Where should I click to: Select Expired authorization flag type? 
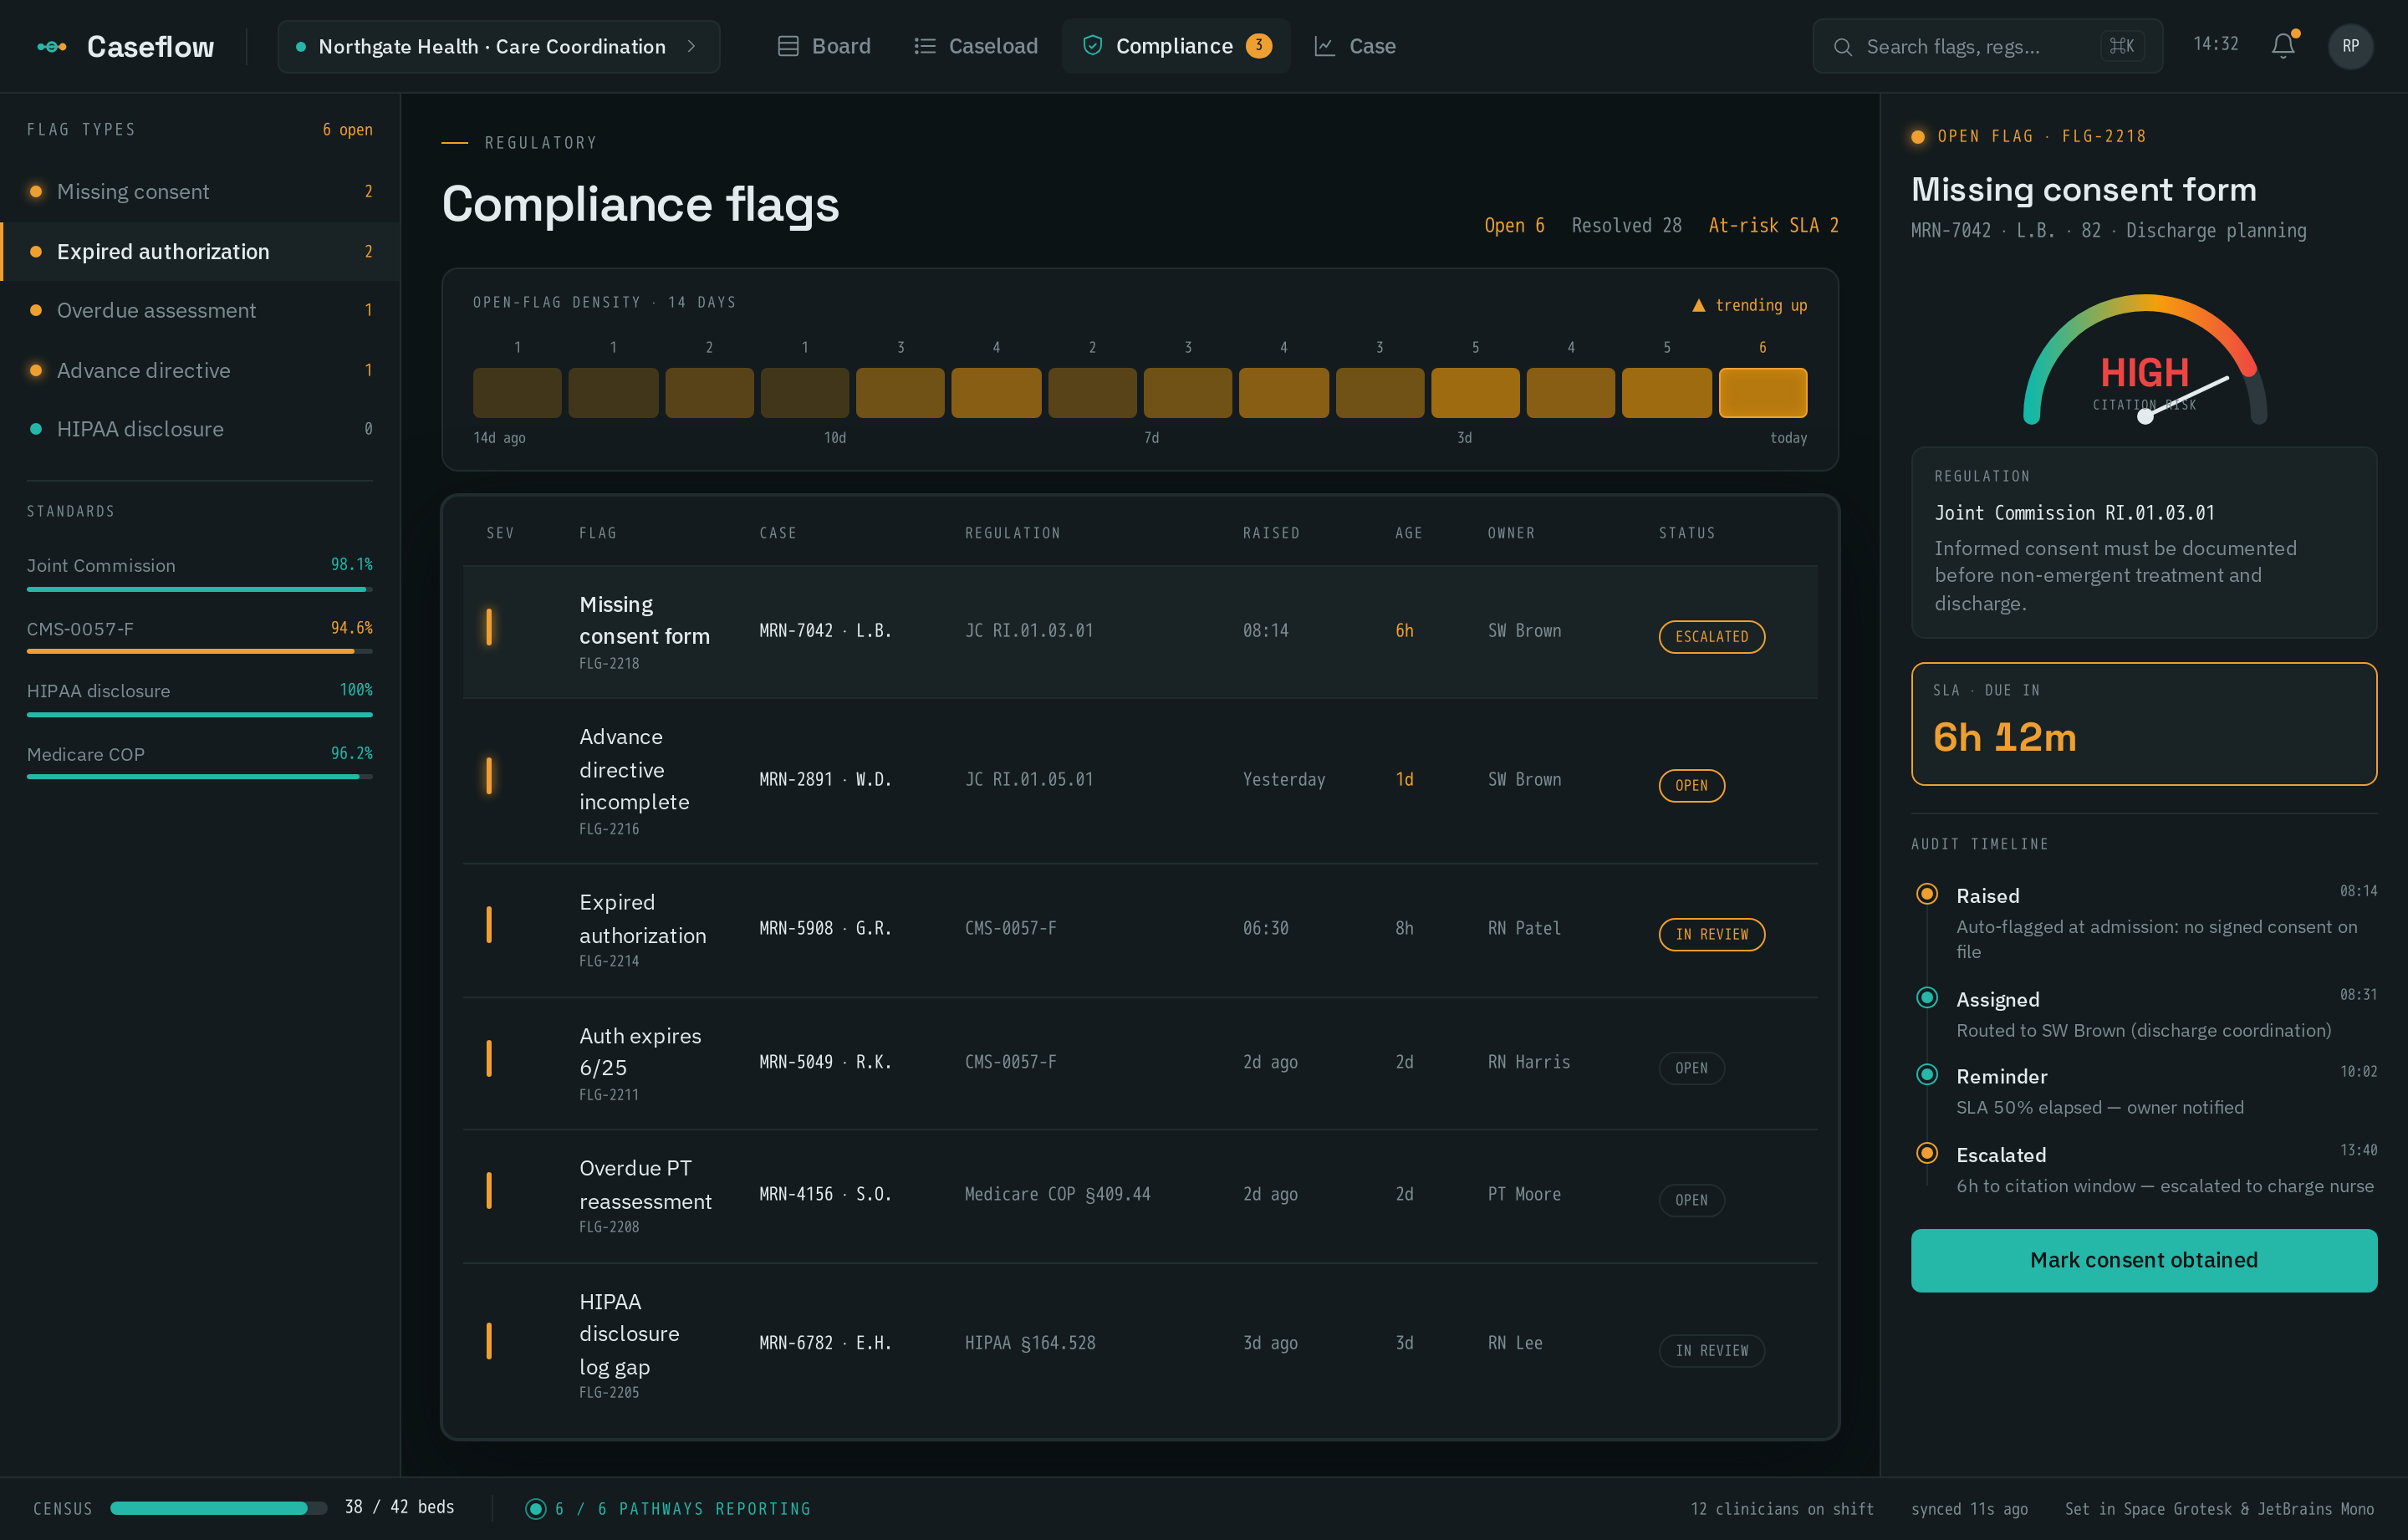click(200, 251)
